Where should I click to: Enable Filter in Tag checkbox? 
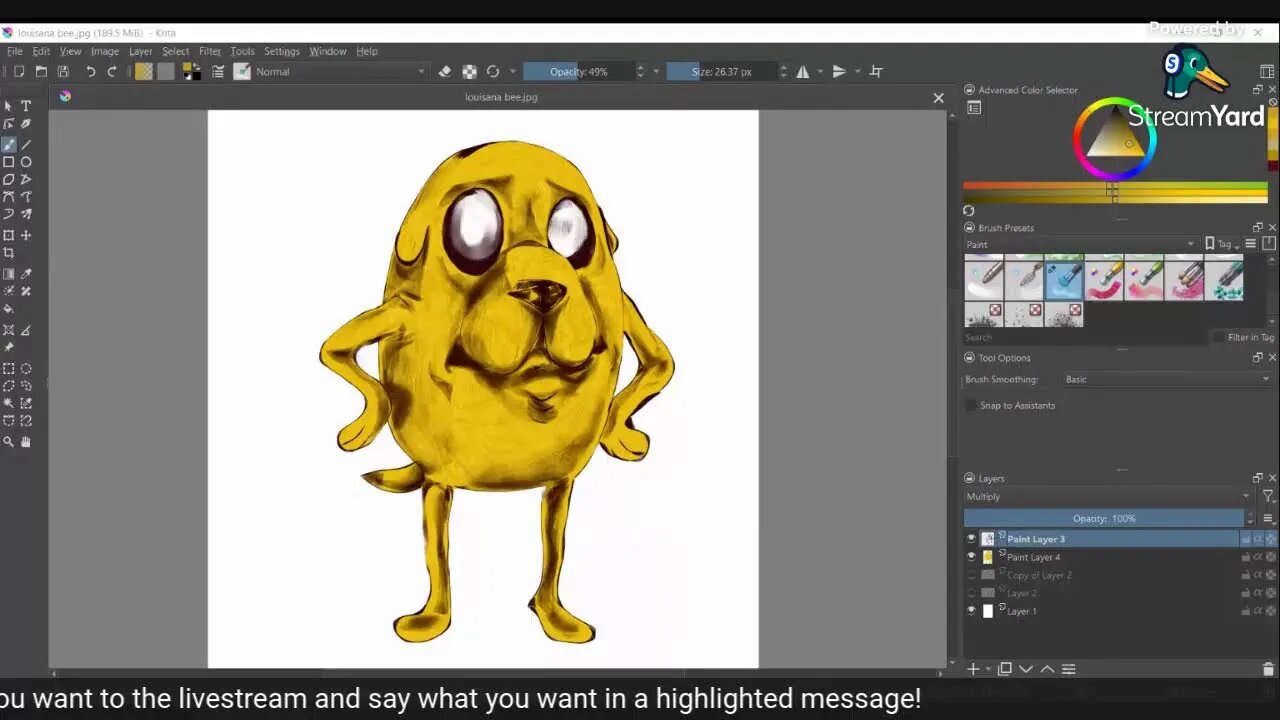[x=1218, y=337]
